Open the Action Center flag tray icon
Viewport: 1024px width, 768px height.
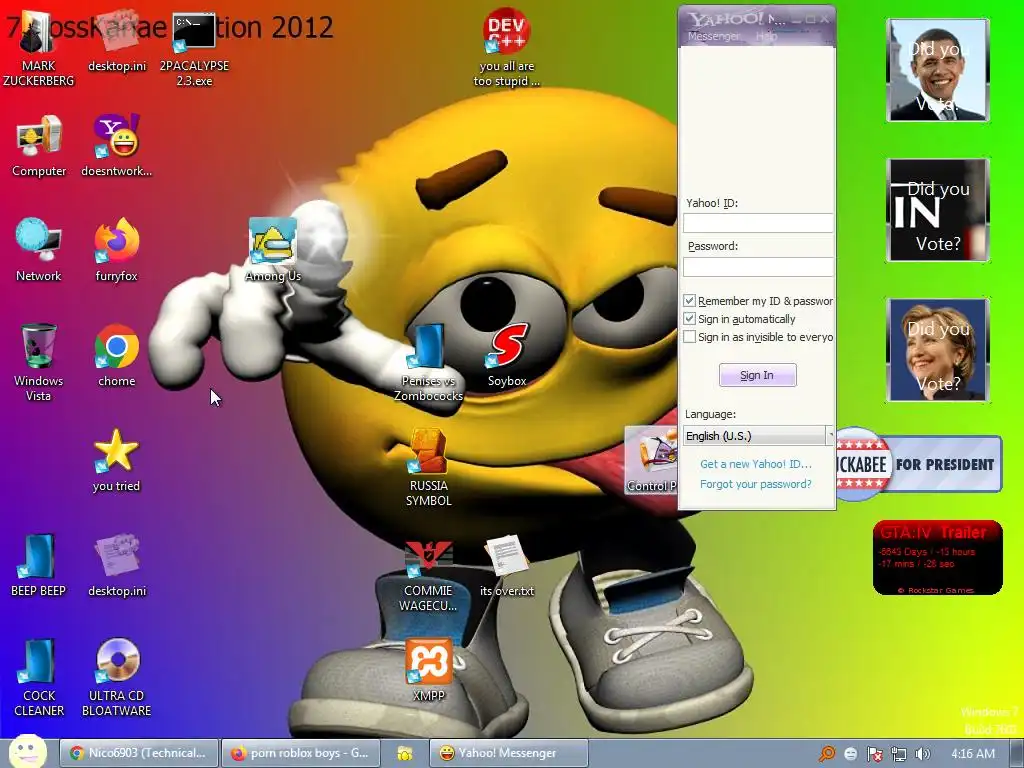[874, 754]
